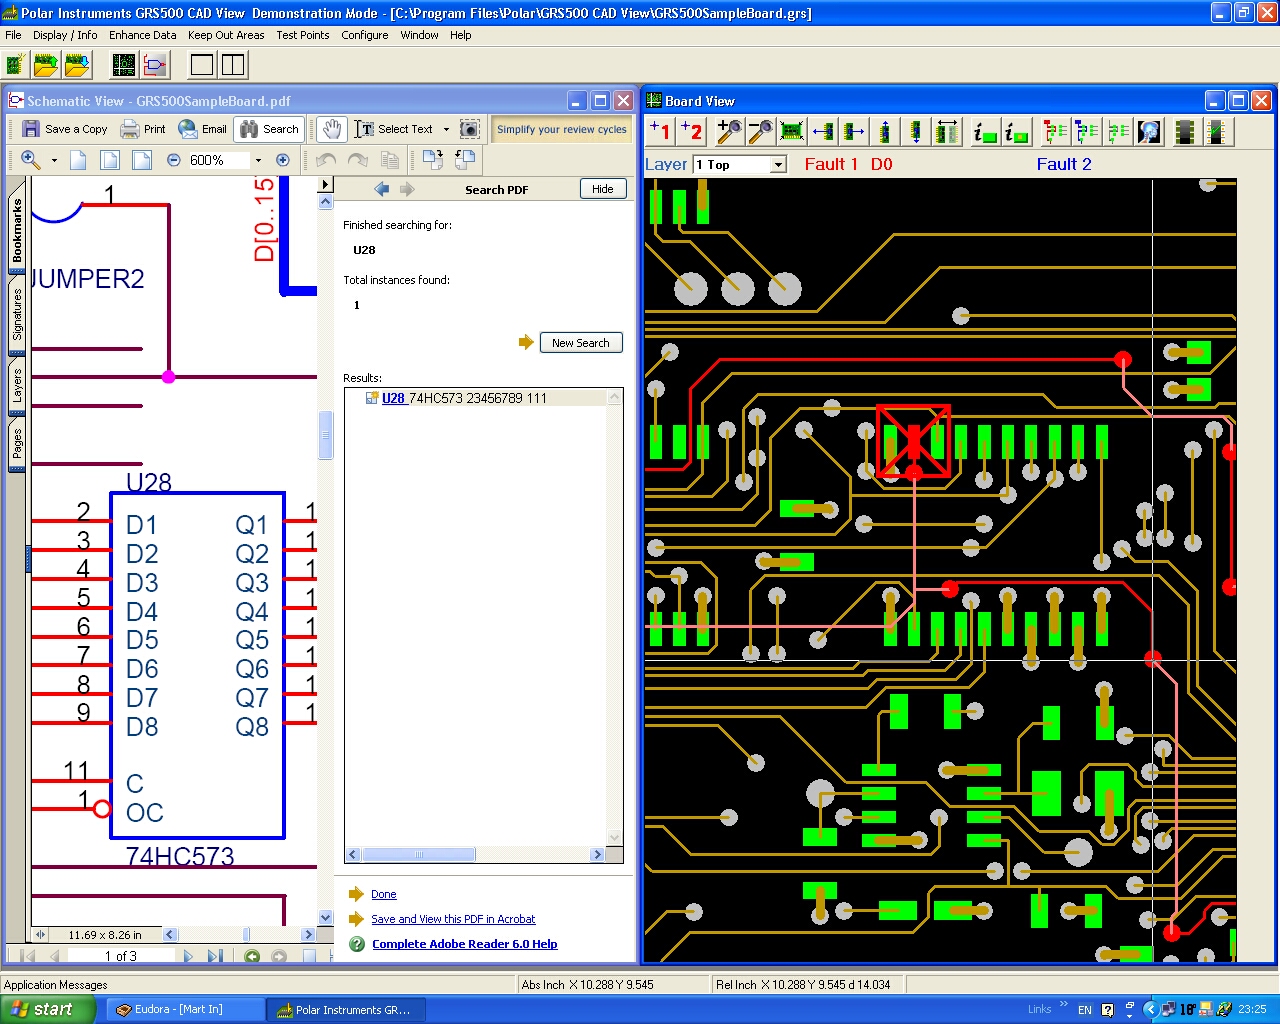Select the single window layout icon
This screenshot has width=1280, height=1024.
tap(202, 65)
